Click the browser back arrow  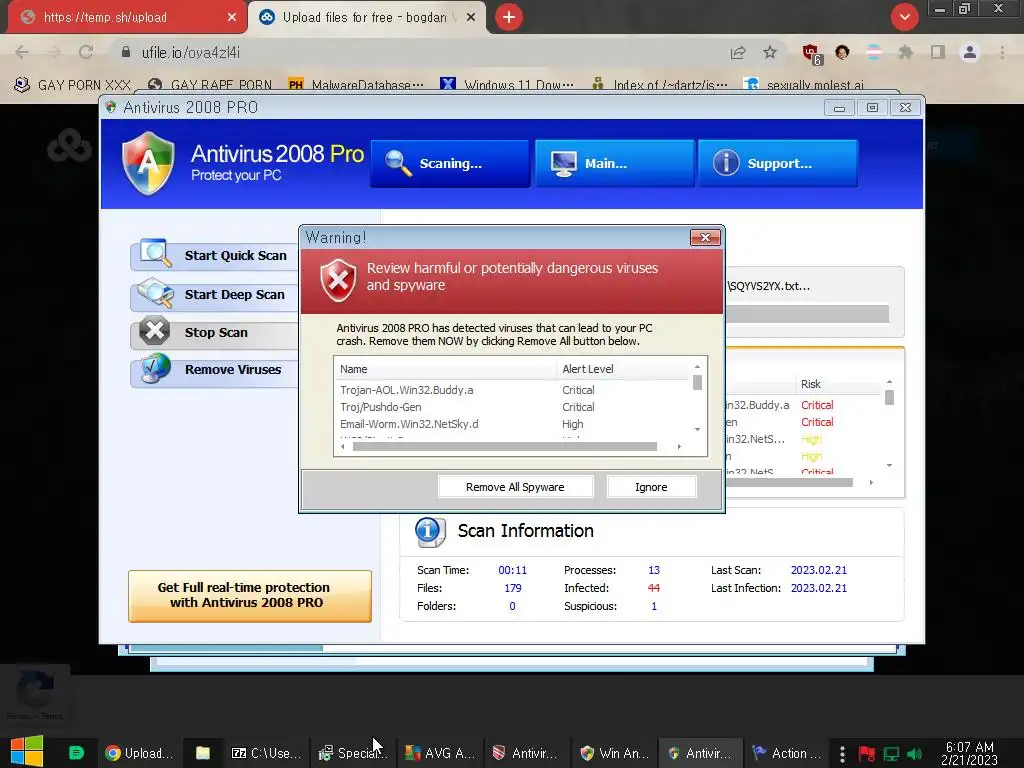point(22,52)
